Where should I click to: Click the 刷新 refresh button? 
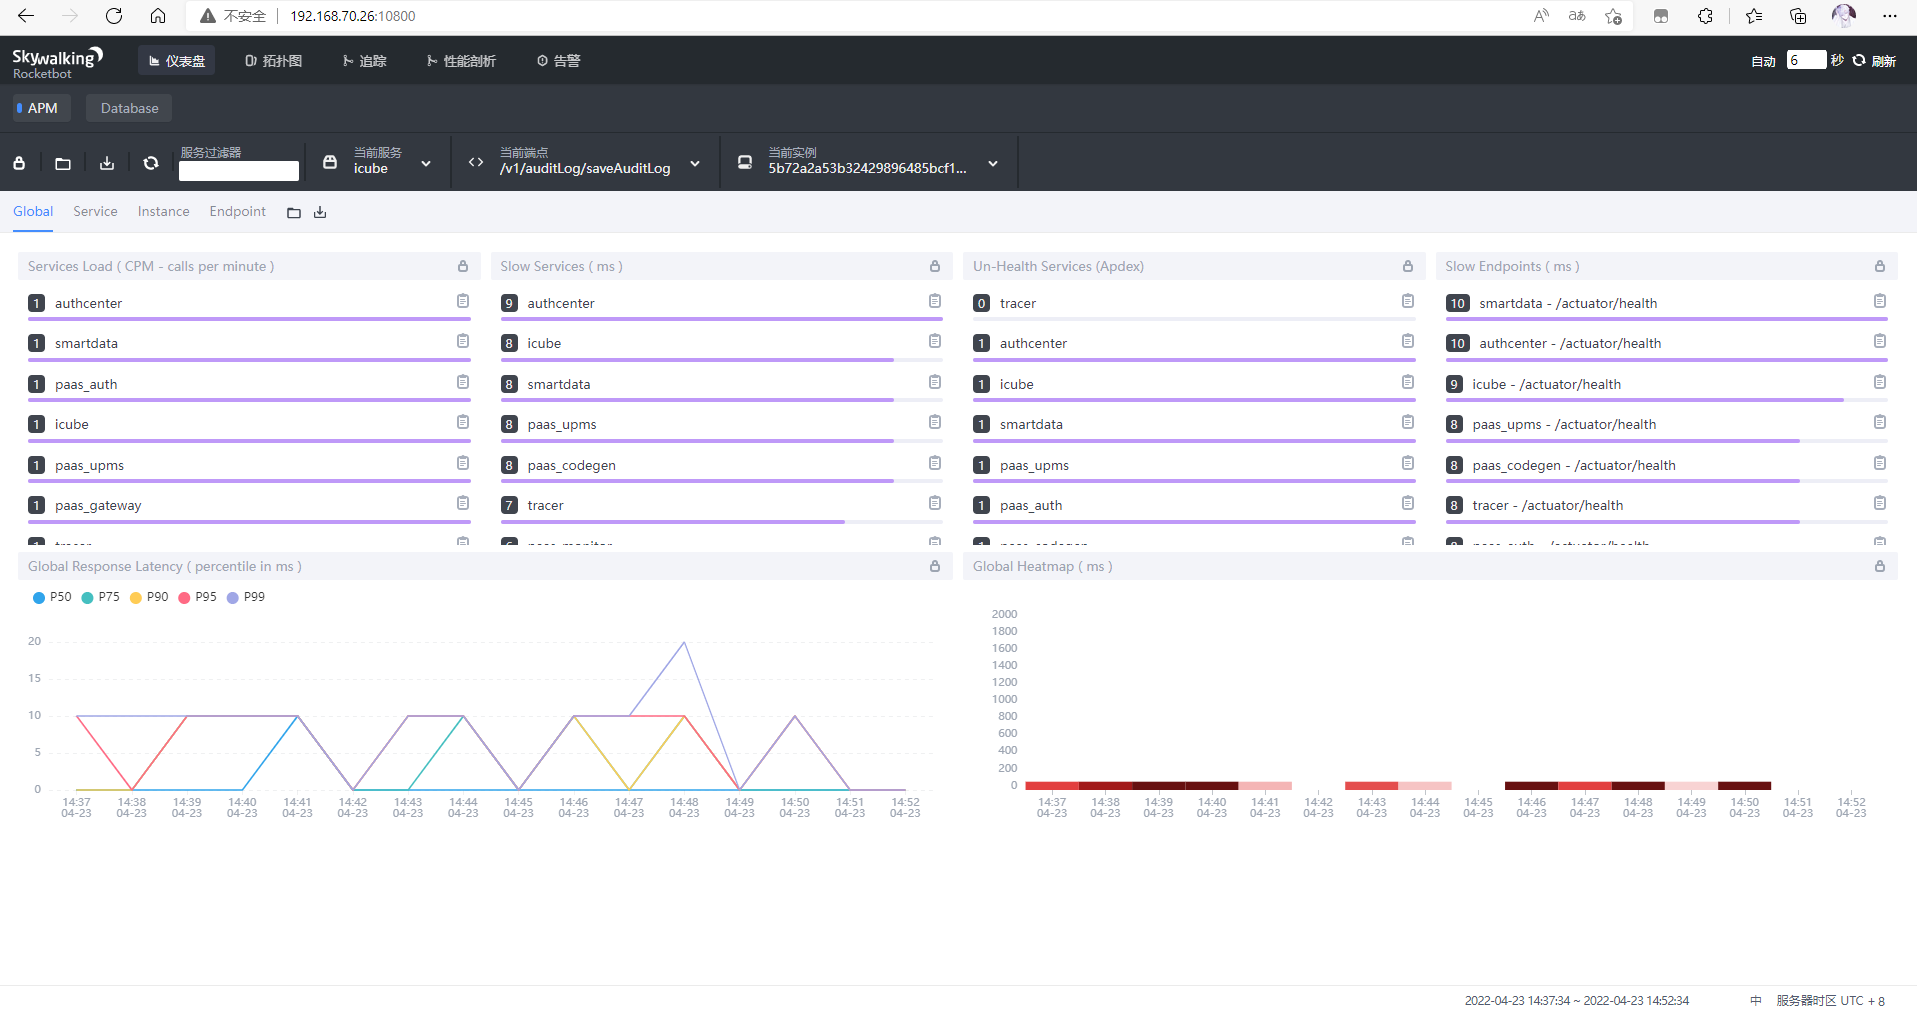click(x=1874, y=61)
